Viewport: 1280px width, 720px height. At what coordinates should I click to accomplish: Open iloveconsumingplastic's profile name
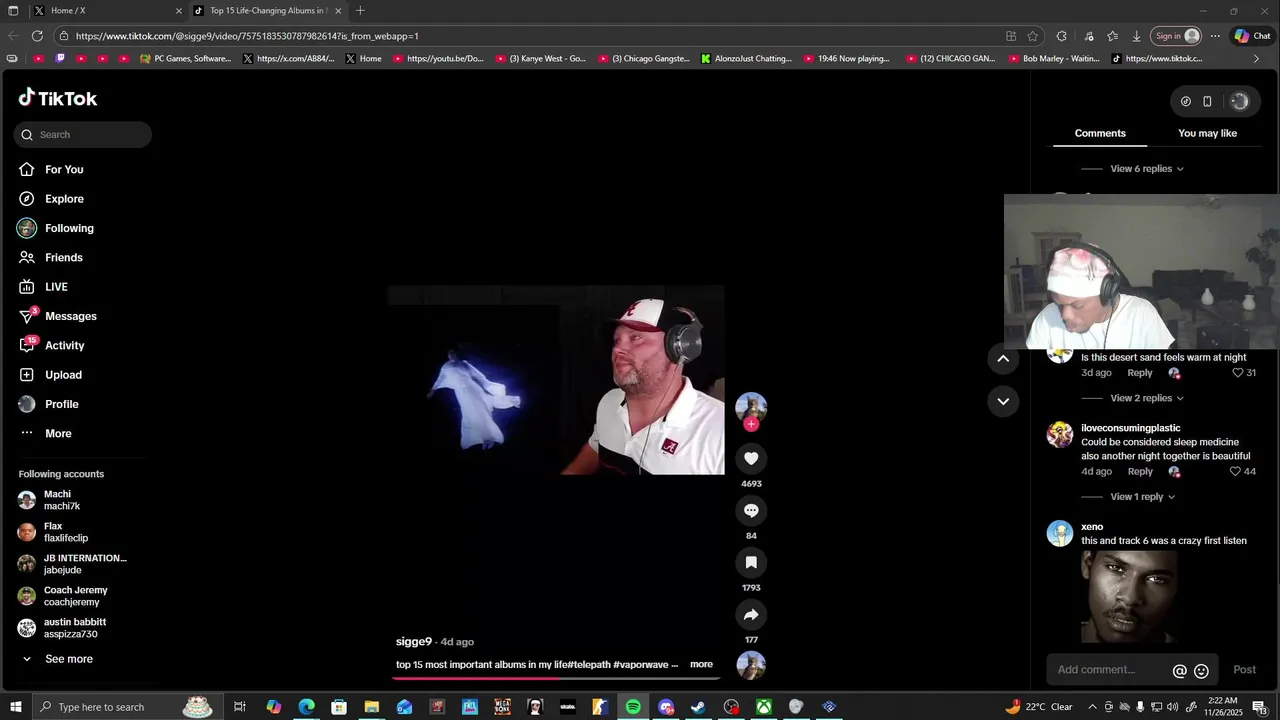click(1130, 428)
